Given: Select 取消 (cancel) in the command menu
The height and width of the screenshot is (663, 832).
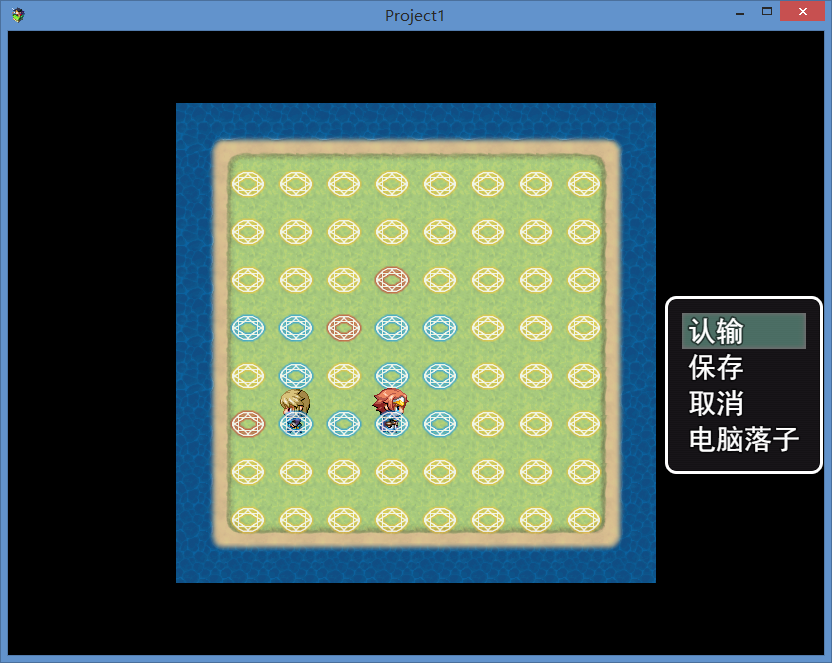Looking at the screenshot, I should click(715, 403).
